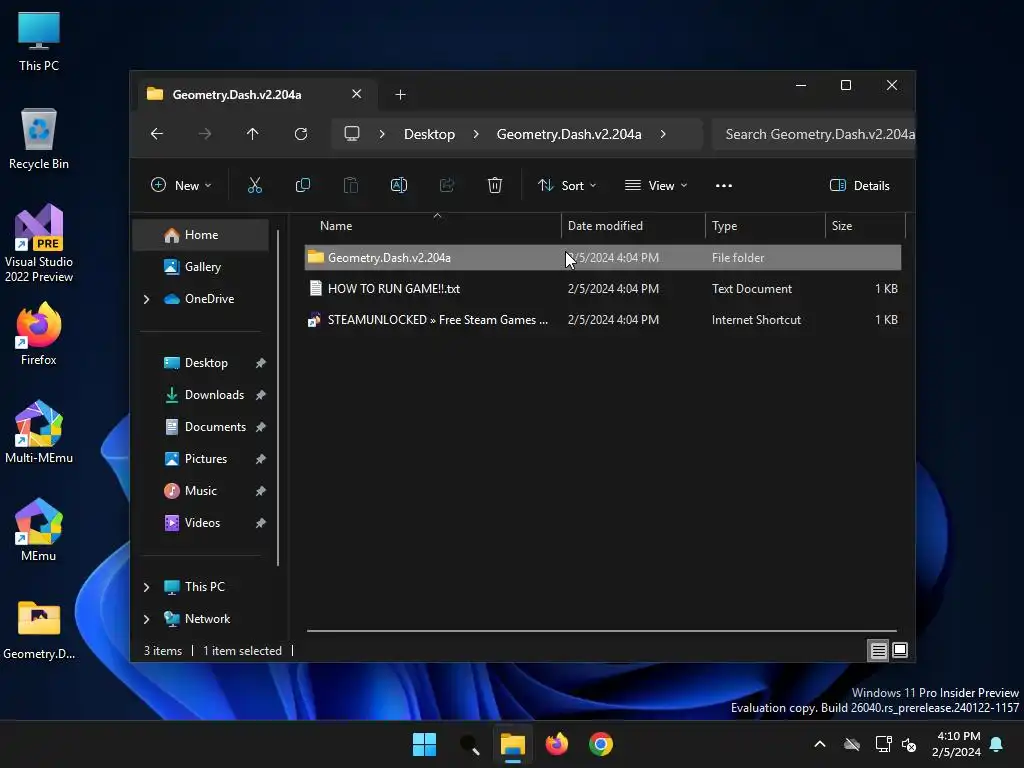Image resolution: width=1024 pixels, height=768 pixels.
Task: Expand chevron after Geometry.Dash.v2.204a breadcrumb
Action: 663,134
